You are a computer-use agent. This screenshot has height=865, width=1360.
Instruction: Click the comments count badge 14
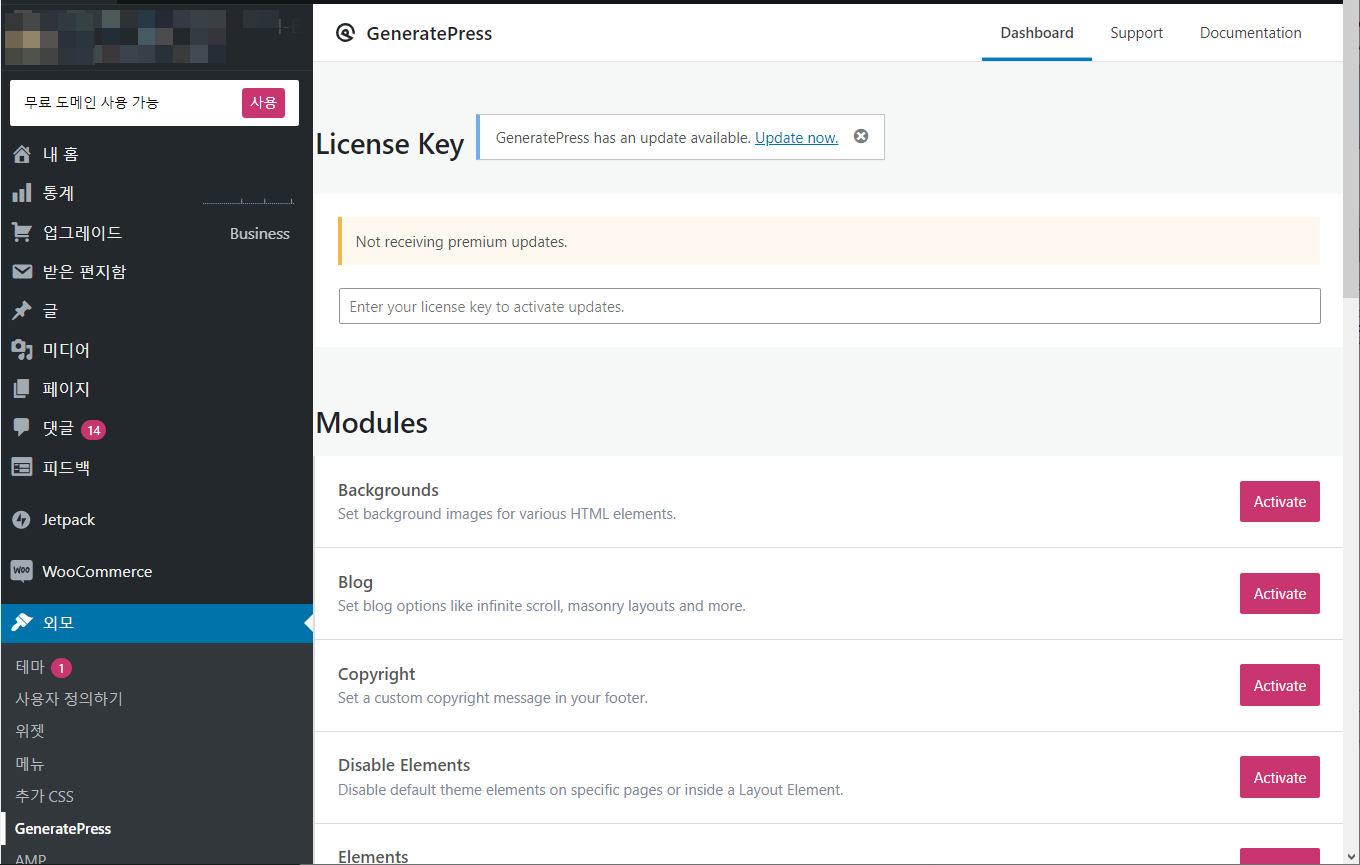pos(93,430)
